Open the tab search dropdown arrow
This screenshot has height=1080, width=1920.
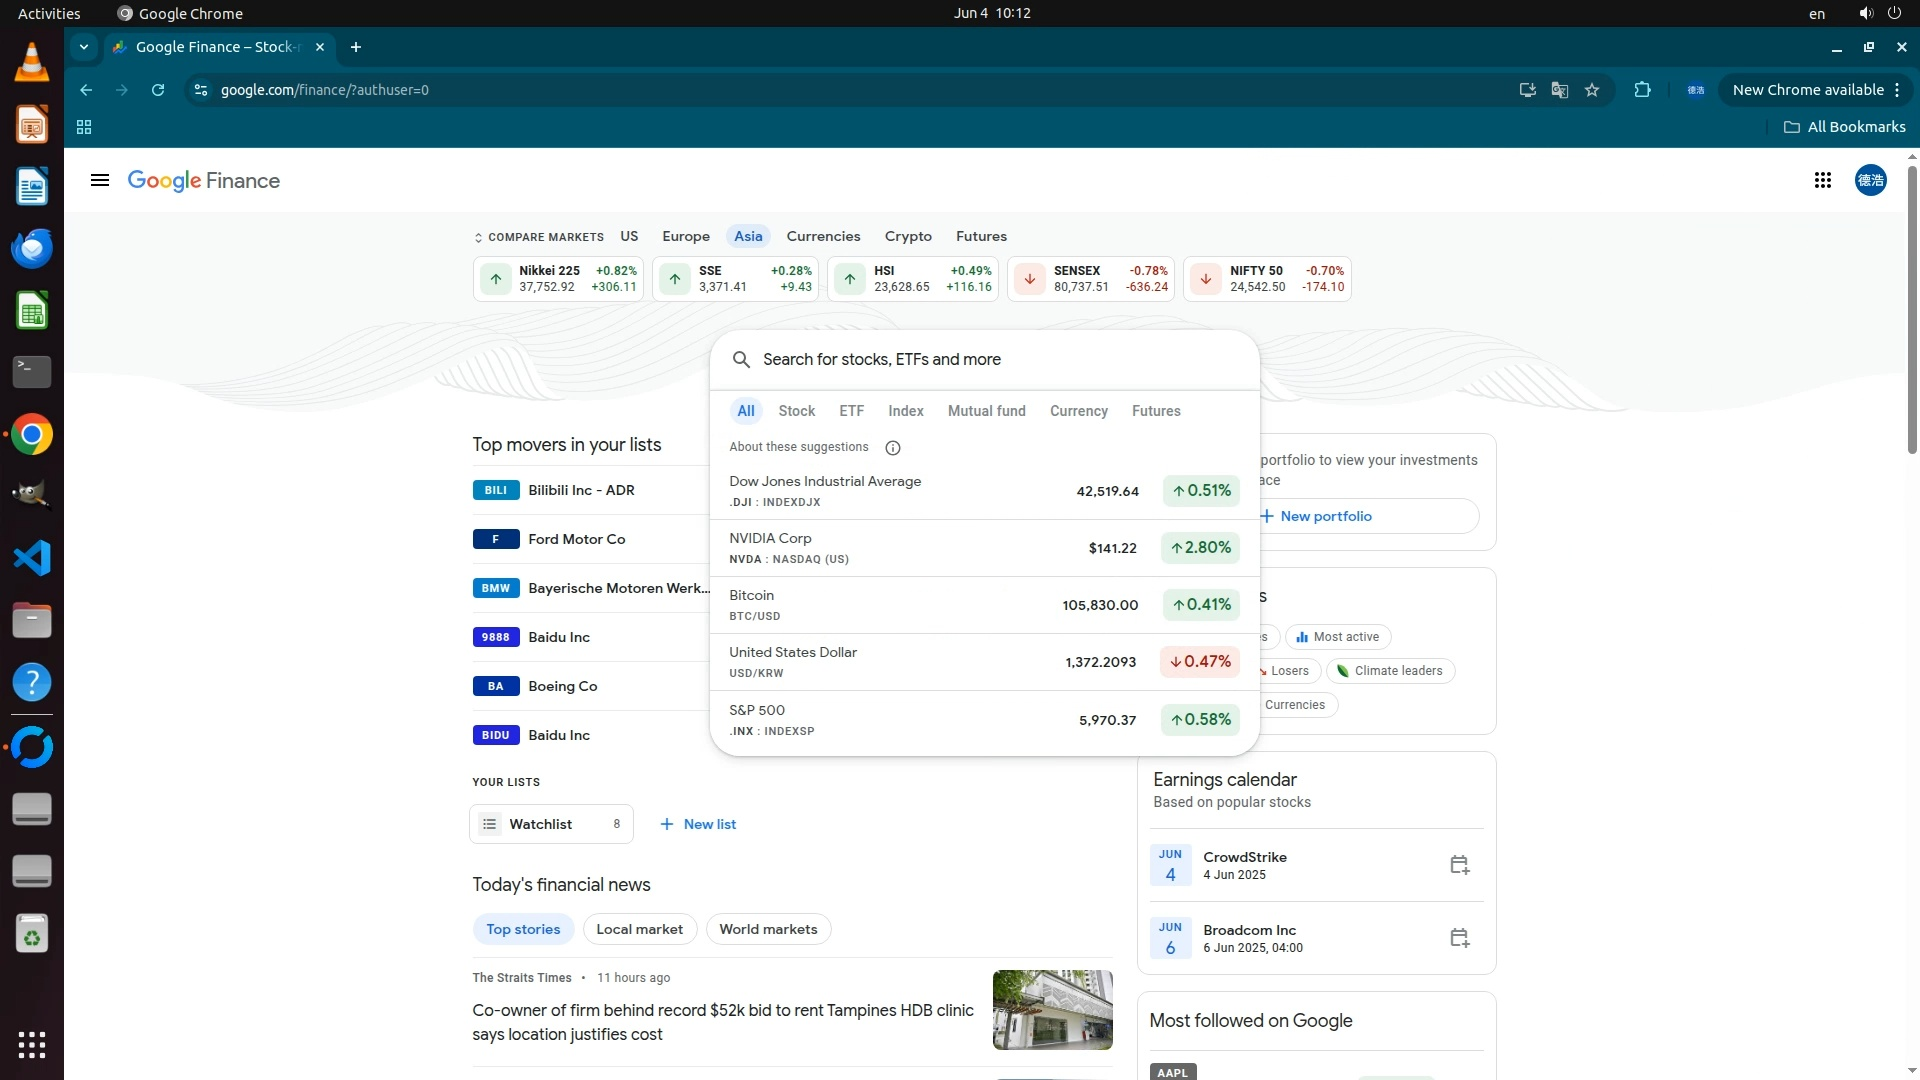point(84,47)
